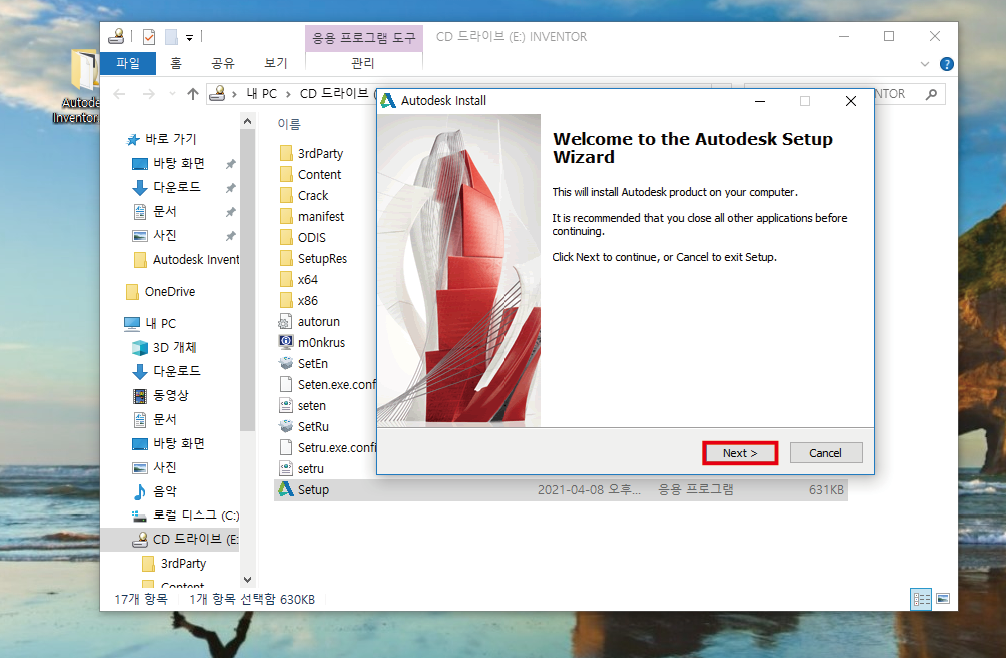Go up one folder level
The width and height of the screenshot is (1006, 658).
pos(192,94)
